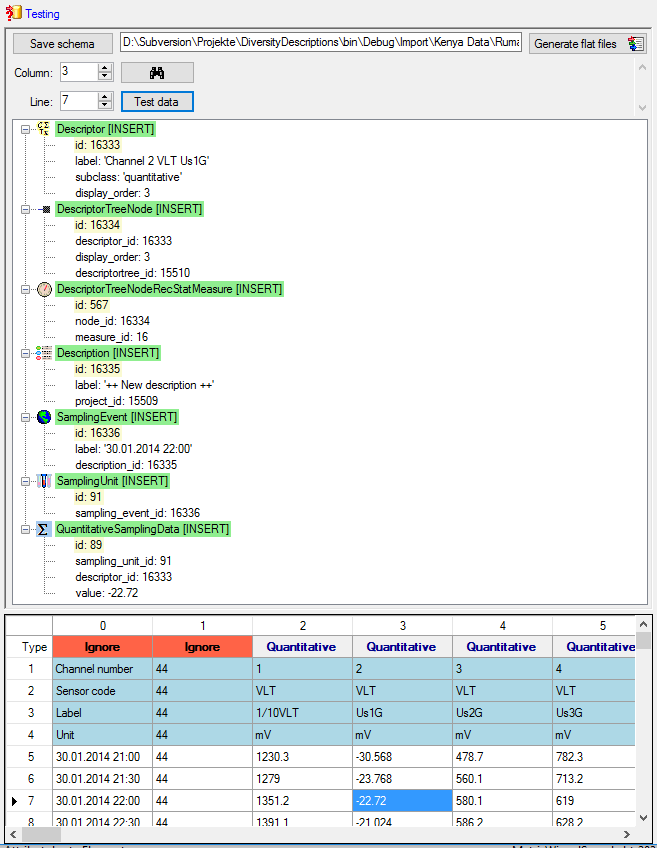Image resolution: width=657 pixels, height=848 pixels.
Task: Select the DescriptorTreeNode [INSERT] tree label
Action: (x=129, y=209)
